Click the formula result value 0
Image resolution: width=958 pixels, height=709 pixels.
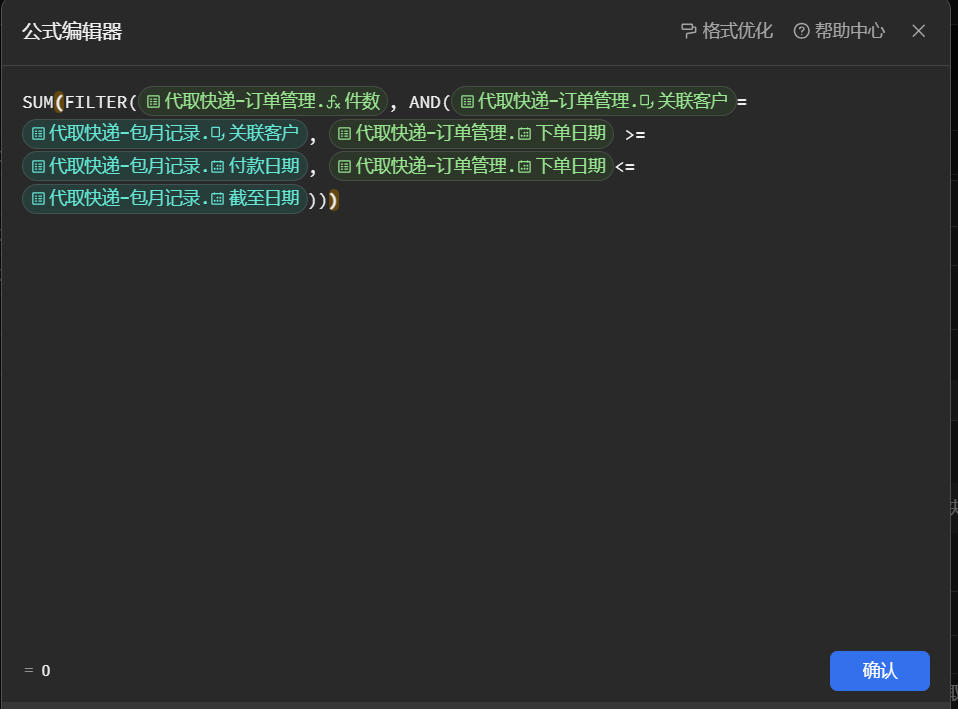[46, 670]
